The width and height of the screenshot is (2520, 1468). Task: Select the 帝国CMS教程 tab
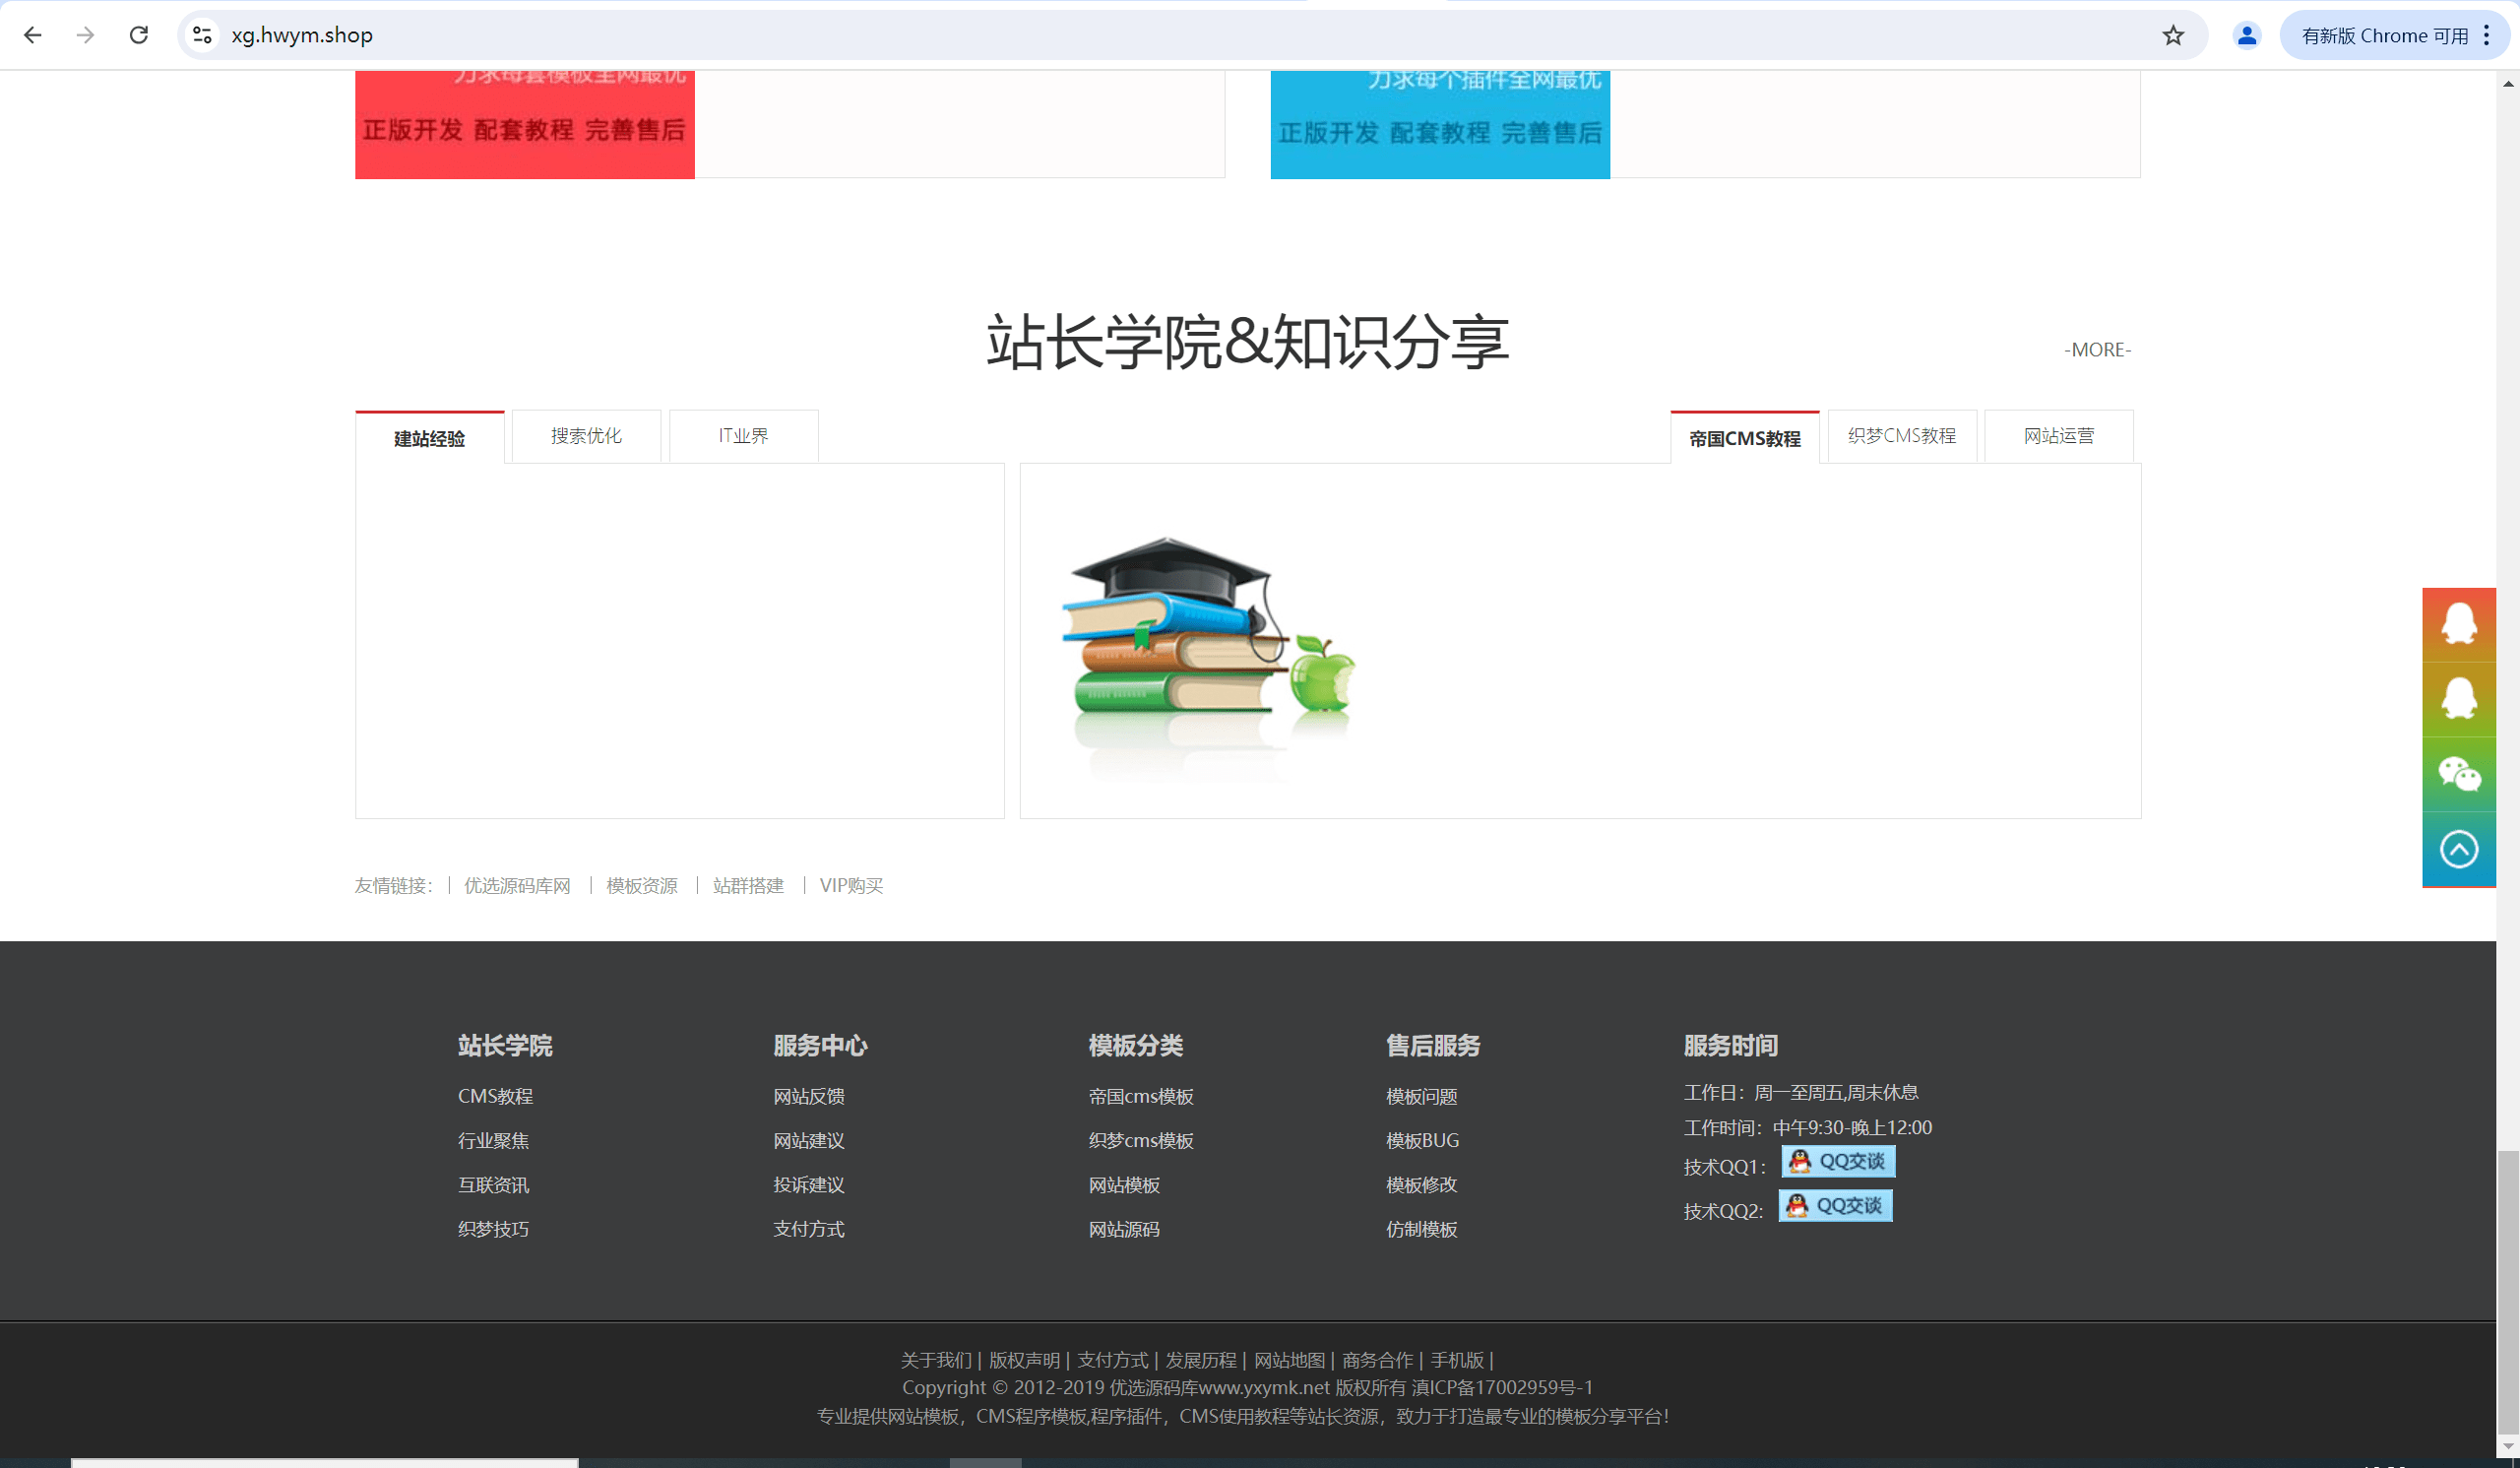click(1745, 438)
